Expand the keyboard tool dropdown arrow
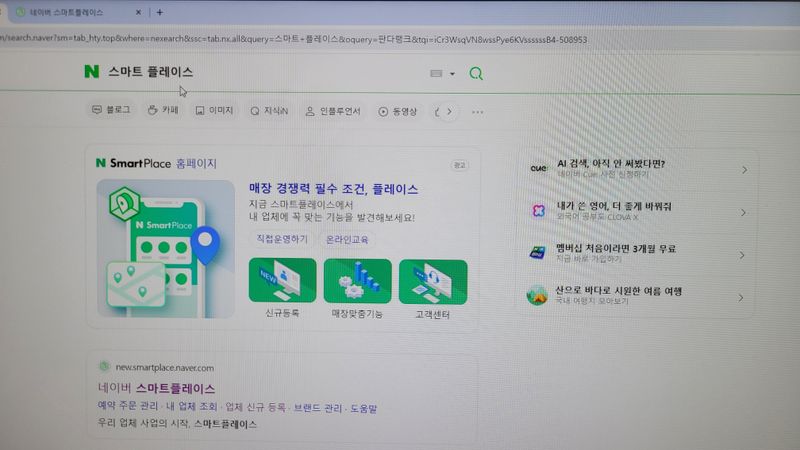Screen dimensions: 800x450 (x=452, y=74)
